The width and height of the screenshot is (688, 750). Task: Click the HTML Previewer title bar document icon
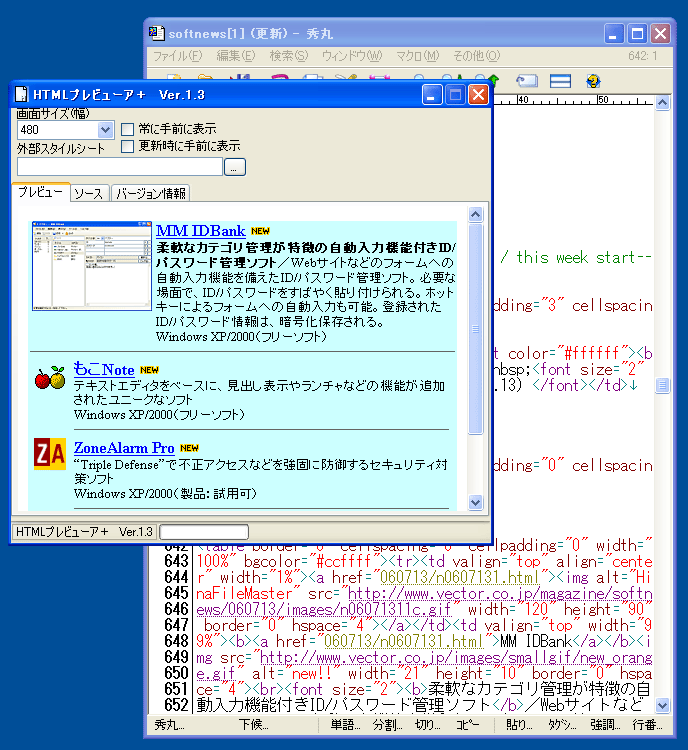(x=22, y=94)
